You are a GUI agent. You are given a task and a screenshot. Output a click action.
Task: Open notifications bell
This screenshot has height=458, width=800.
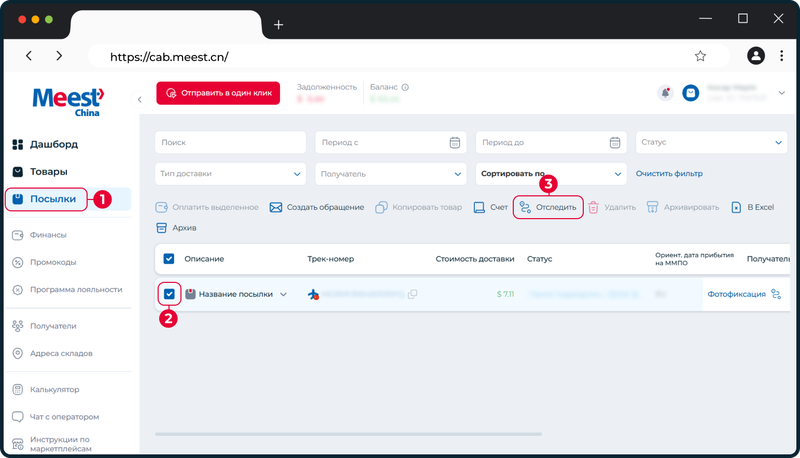pyautogui.click(x=665, y=93)
